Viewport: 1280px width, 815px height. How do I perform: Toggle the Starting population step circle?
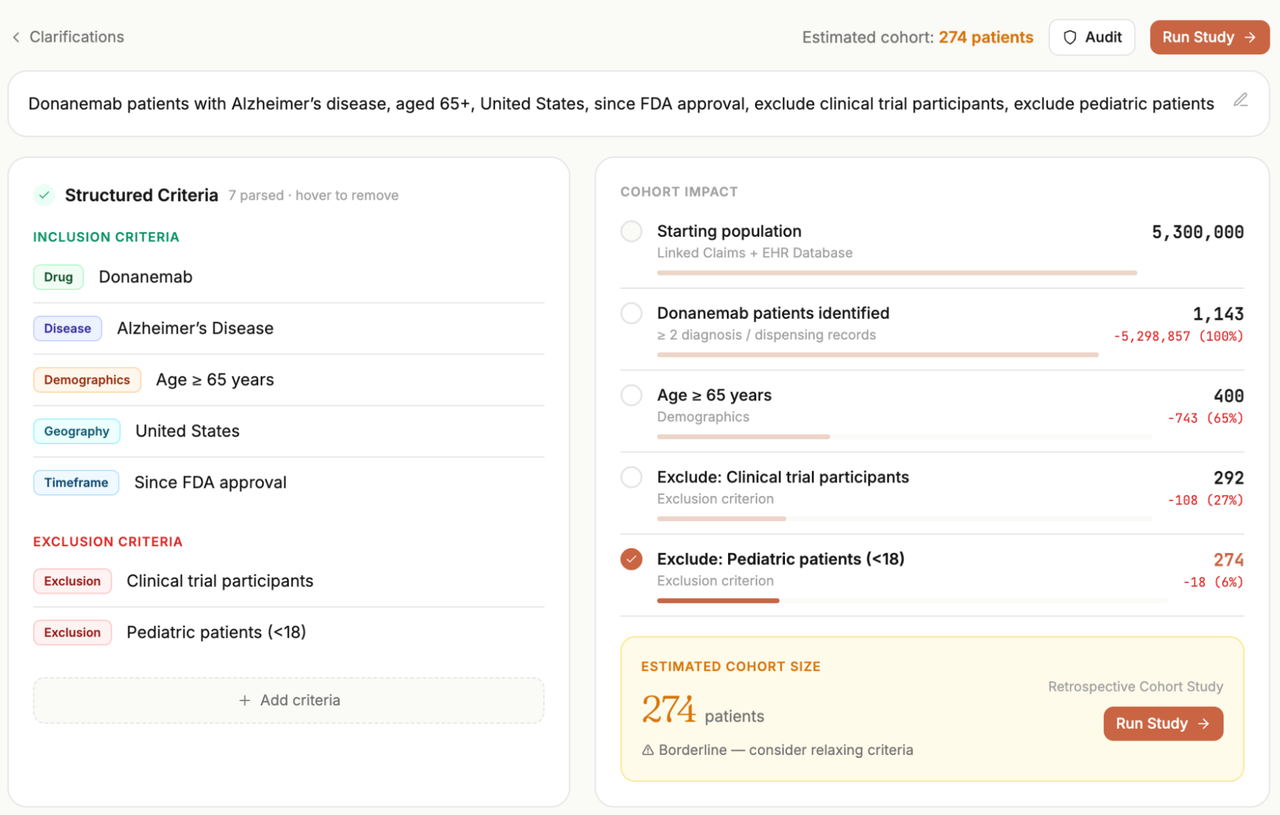631,231
